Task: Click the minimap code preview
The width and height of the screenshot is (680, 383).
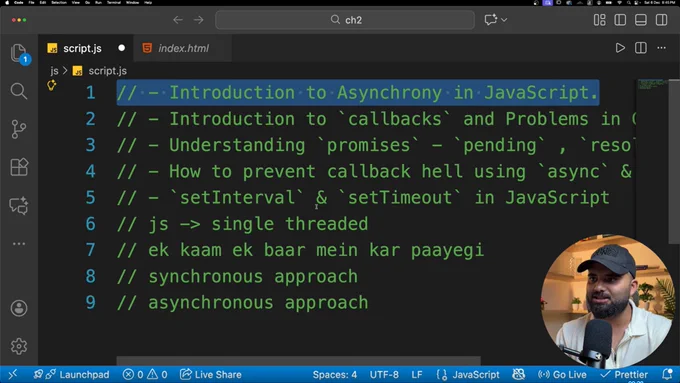Action: (x=652, y=84)
